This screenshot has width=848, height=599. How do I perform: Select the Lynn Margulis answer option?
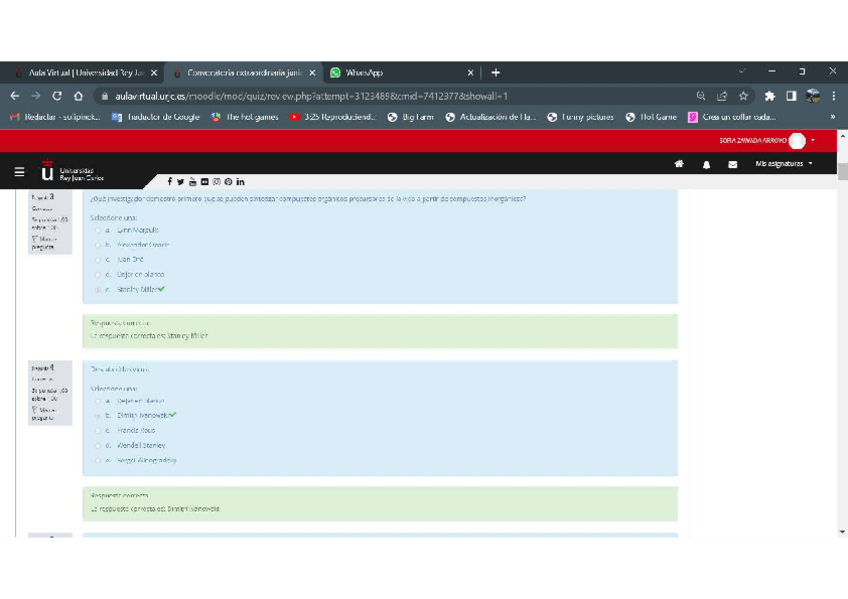tap(98, 230)
